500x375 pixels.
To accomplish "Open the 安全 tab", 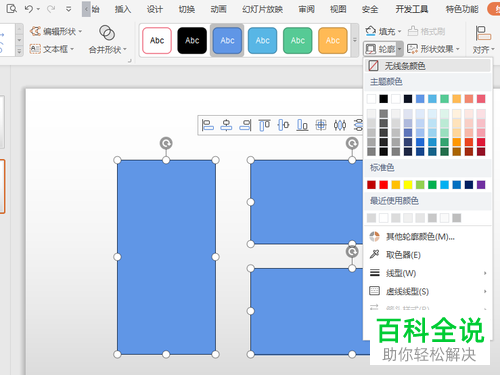I will tap(370, 9).
